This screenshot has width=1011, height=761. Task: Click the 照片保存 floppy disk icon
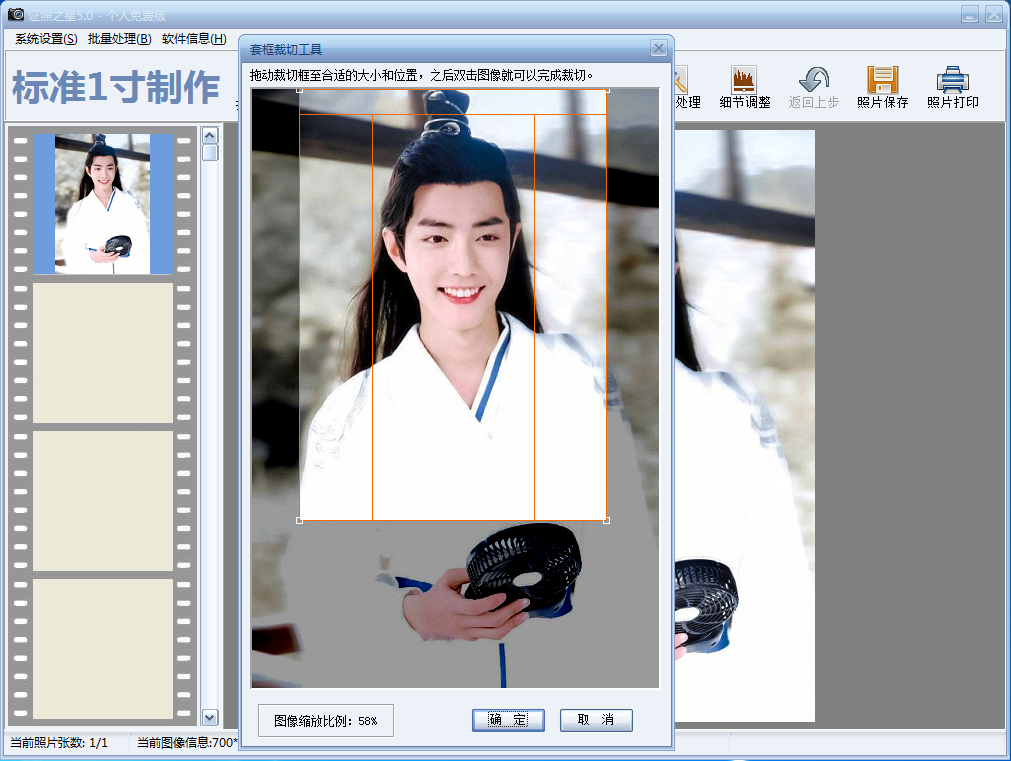(882, 81)
